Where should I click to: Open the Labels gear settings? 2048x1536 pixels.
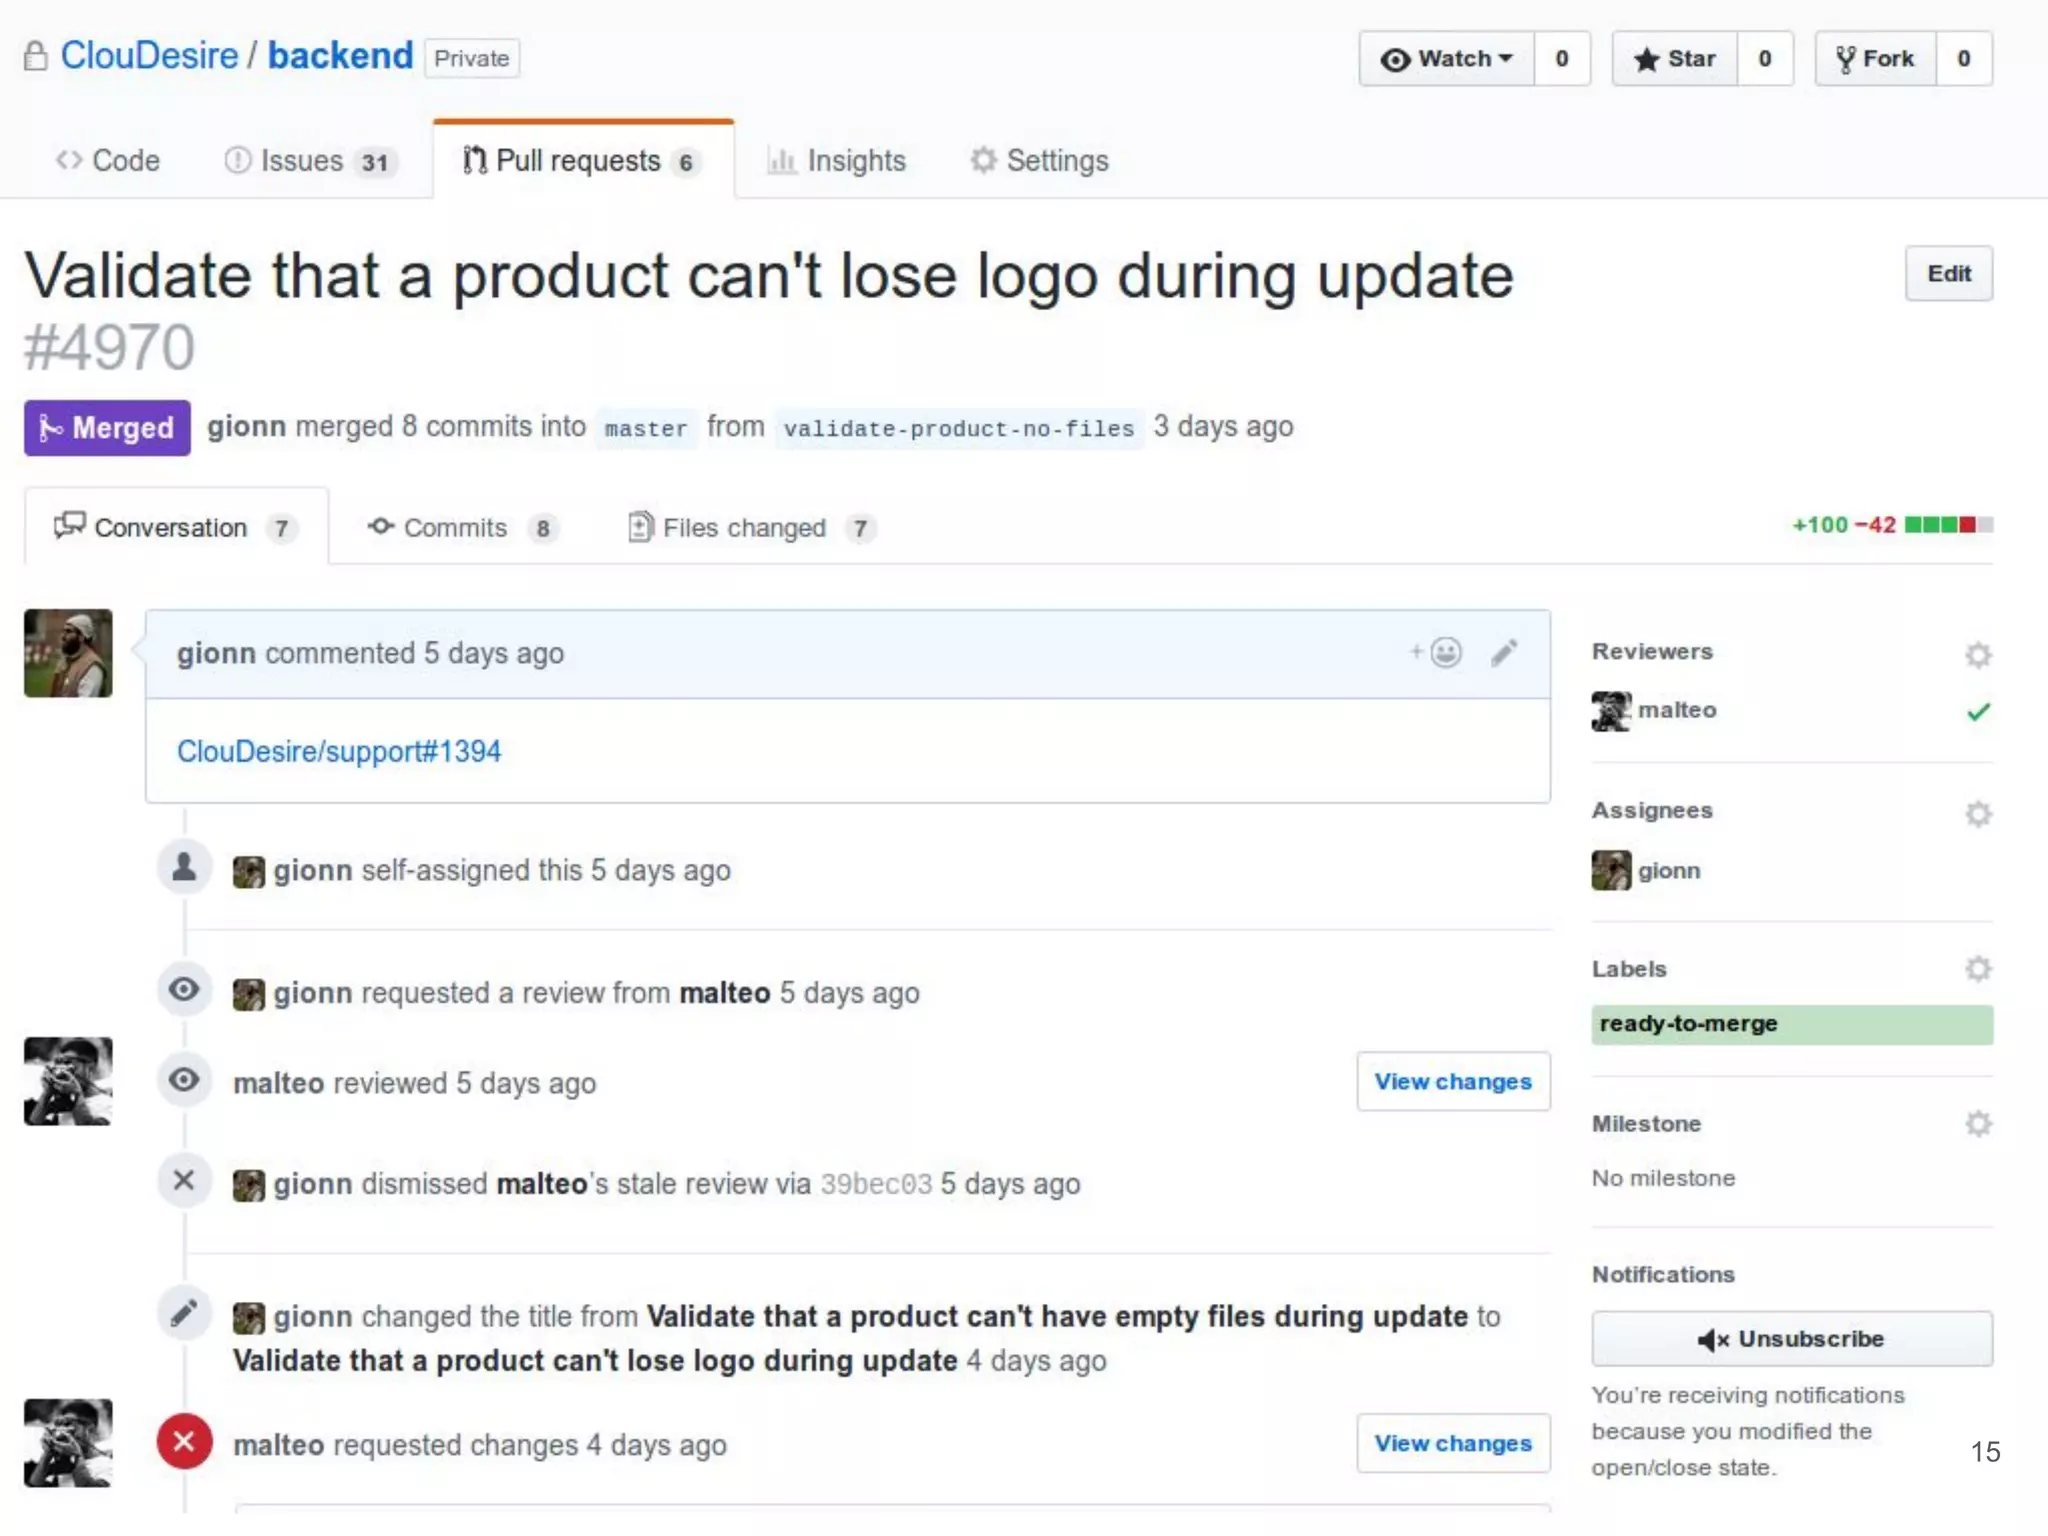(x=1977, y=969)
